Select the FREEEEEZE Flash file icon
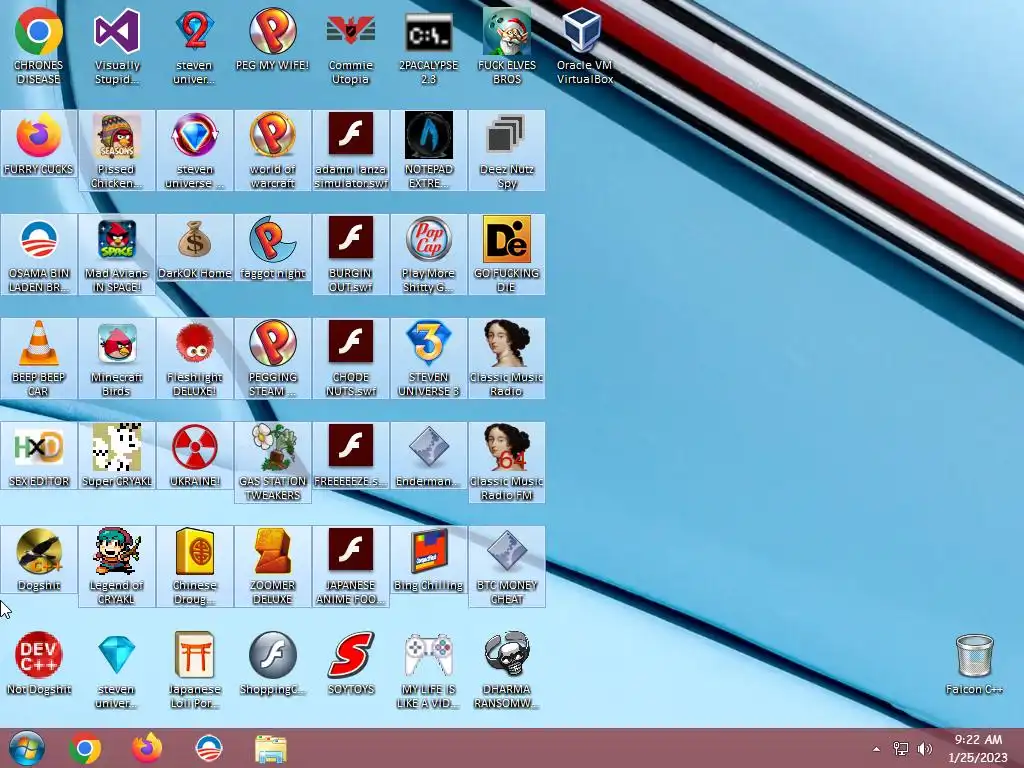 (351, 456)
